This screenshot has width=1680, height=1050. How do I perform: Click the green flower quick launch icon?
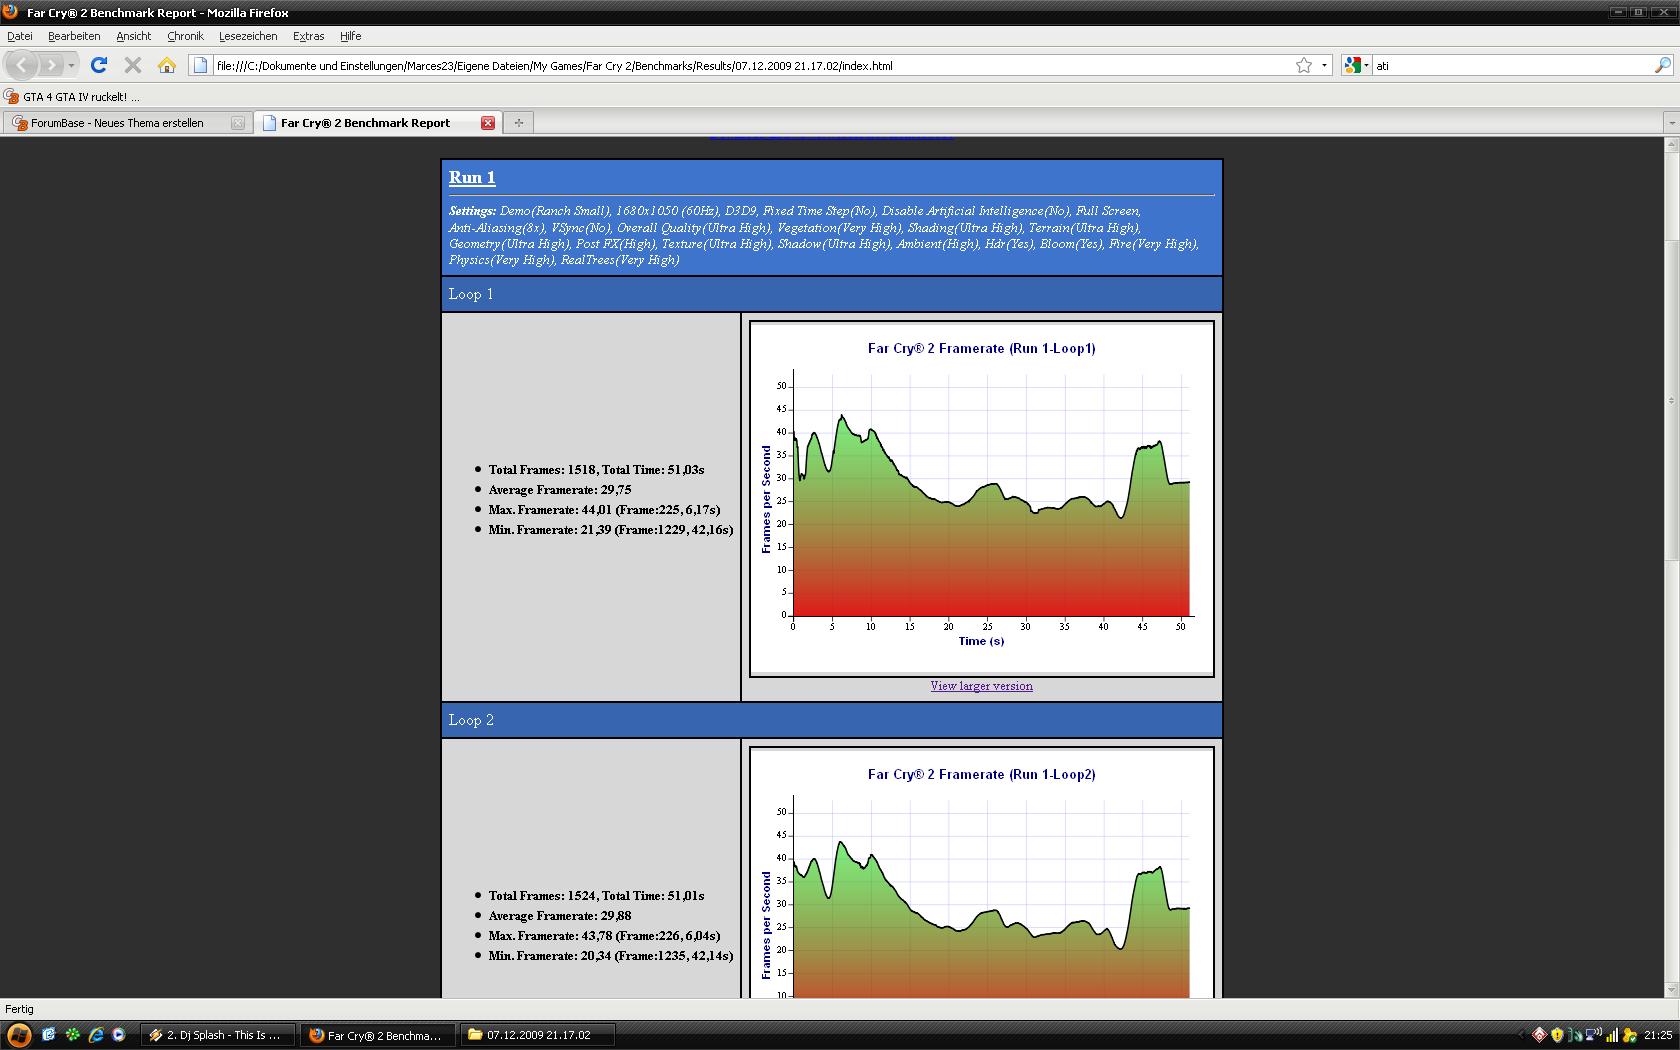72,1035
